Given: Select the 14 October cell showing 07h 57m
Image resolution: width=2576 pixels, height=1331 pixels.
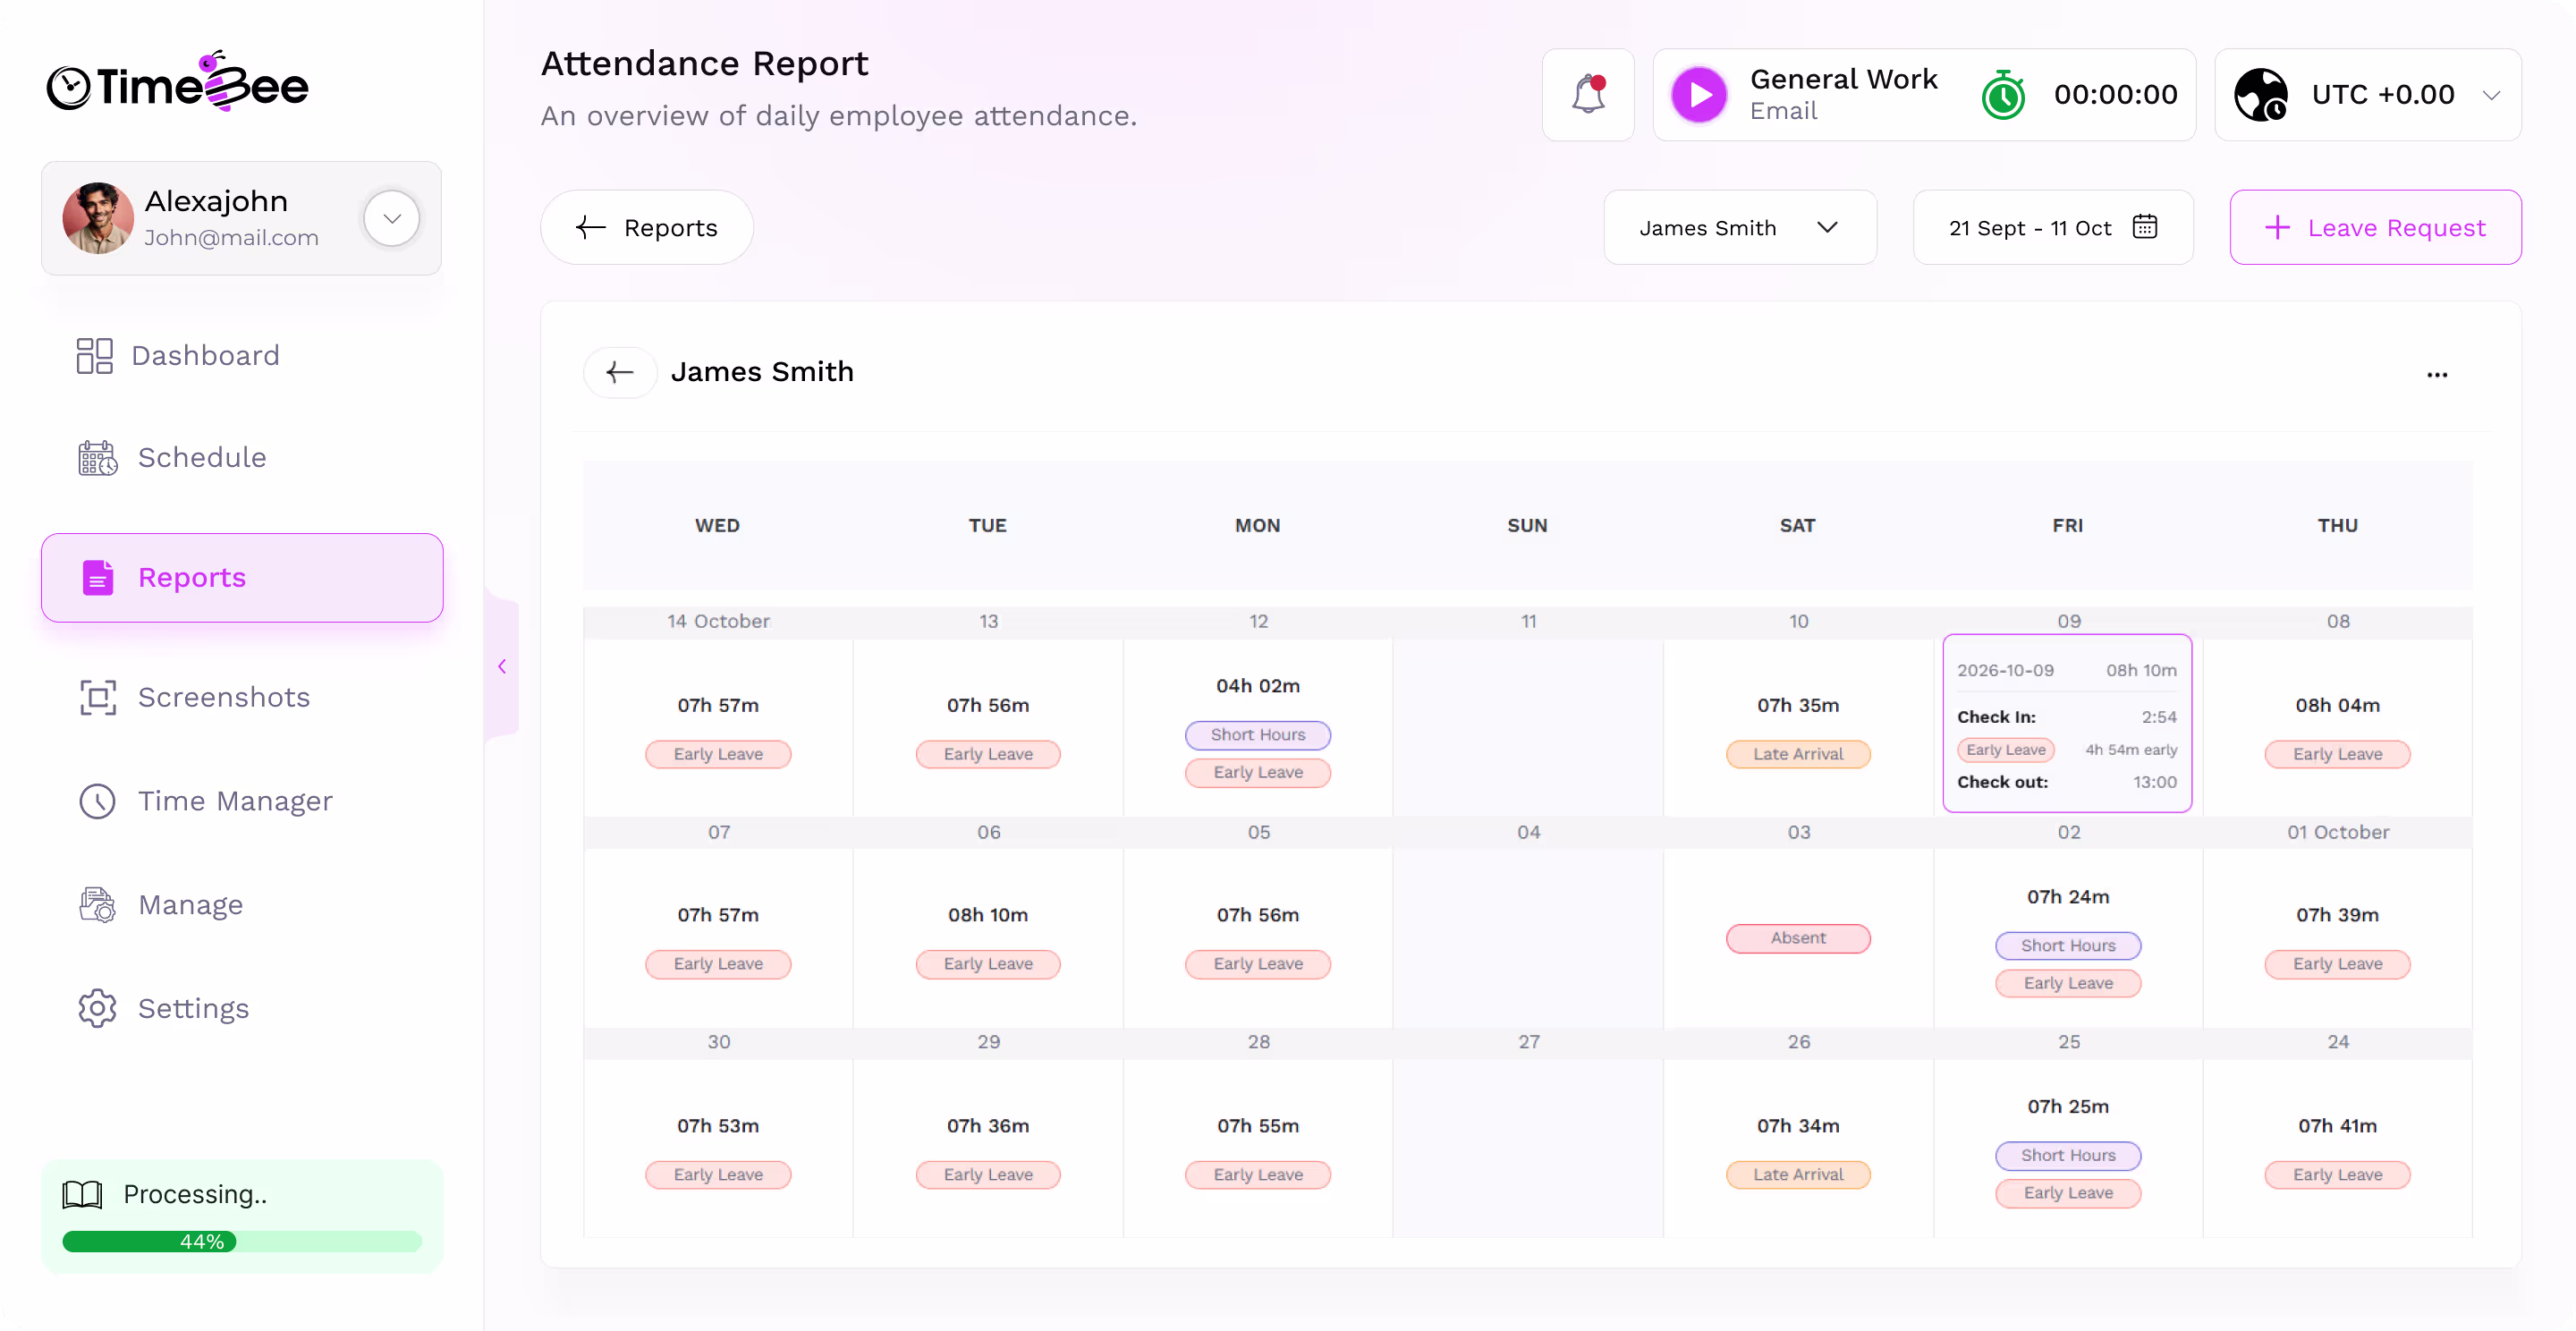Looking at the screenshot, I should click(x=718, y=727).
